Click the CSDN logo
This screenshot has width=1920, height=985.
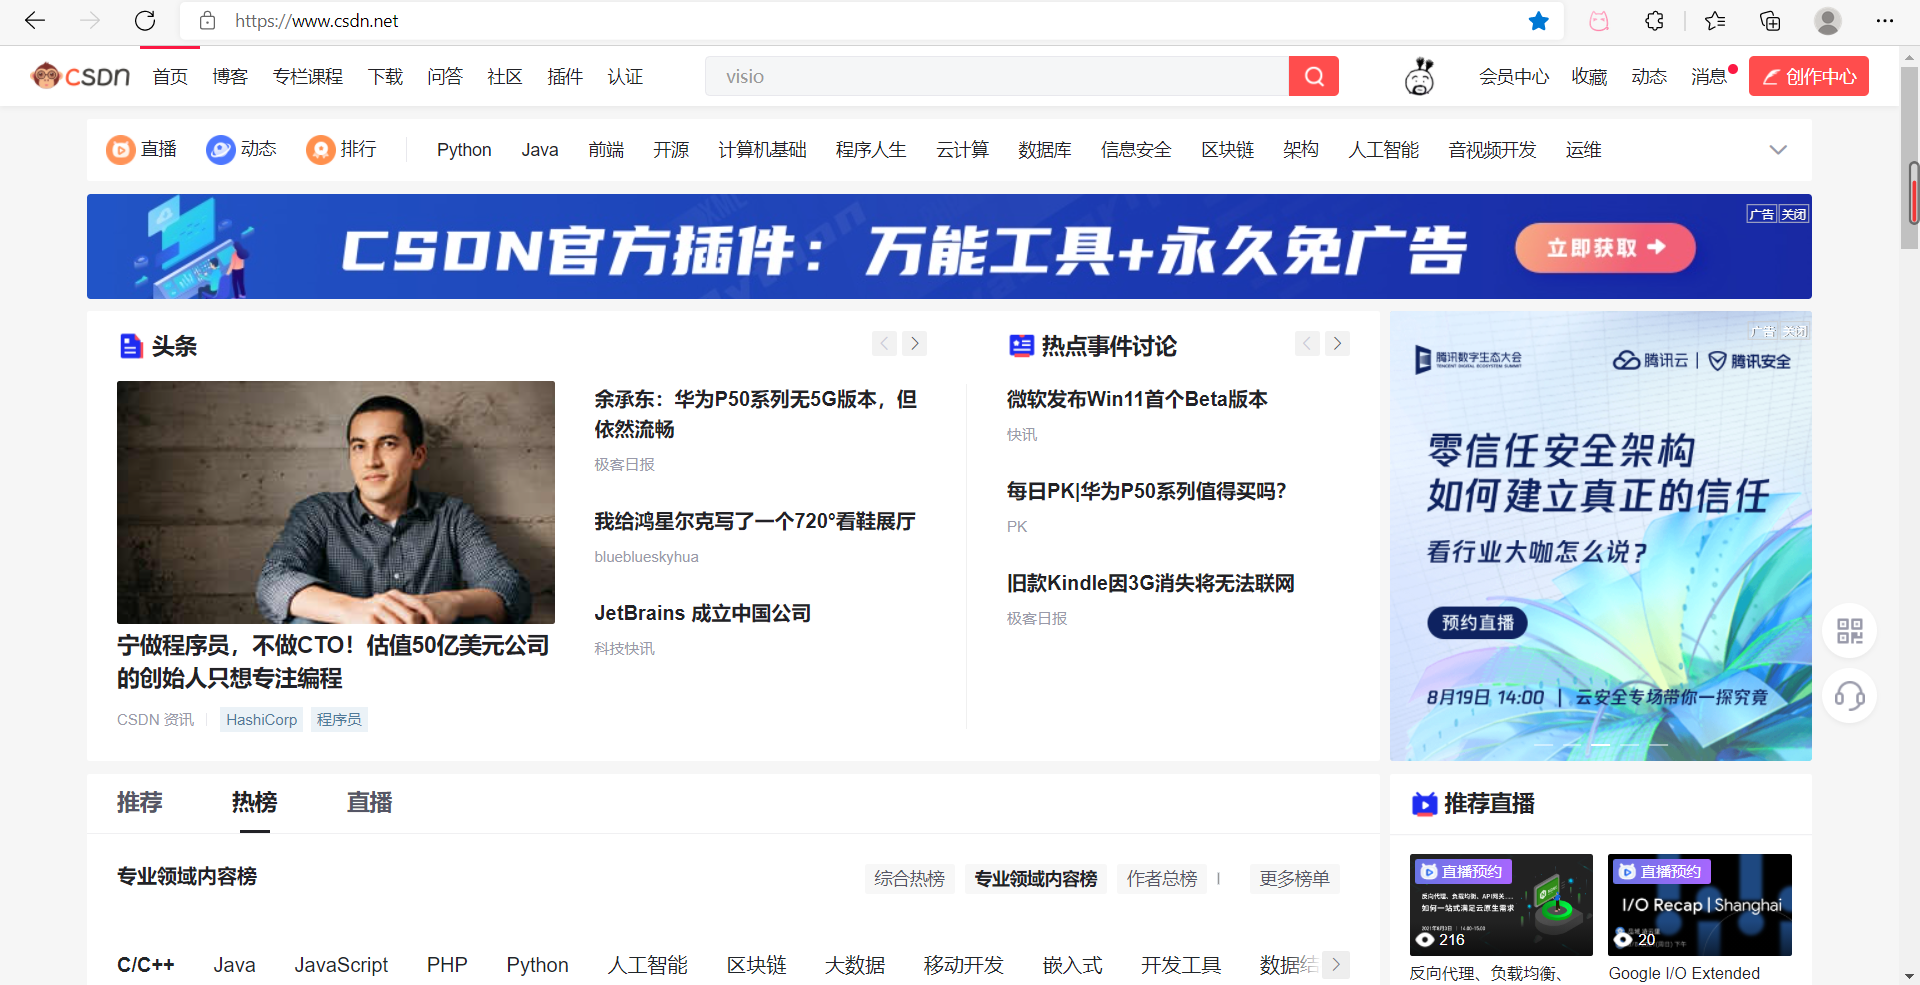click(80, 76)
